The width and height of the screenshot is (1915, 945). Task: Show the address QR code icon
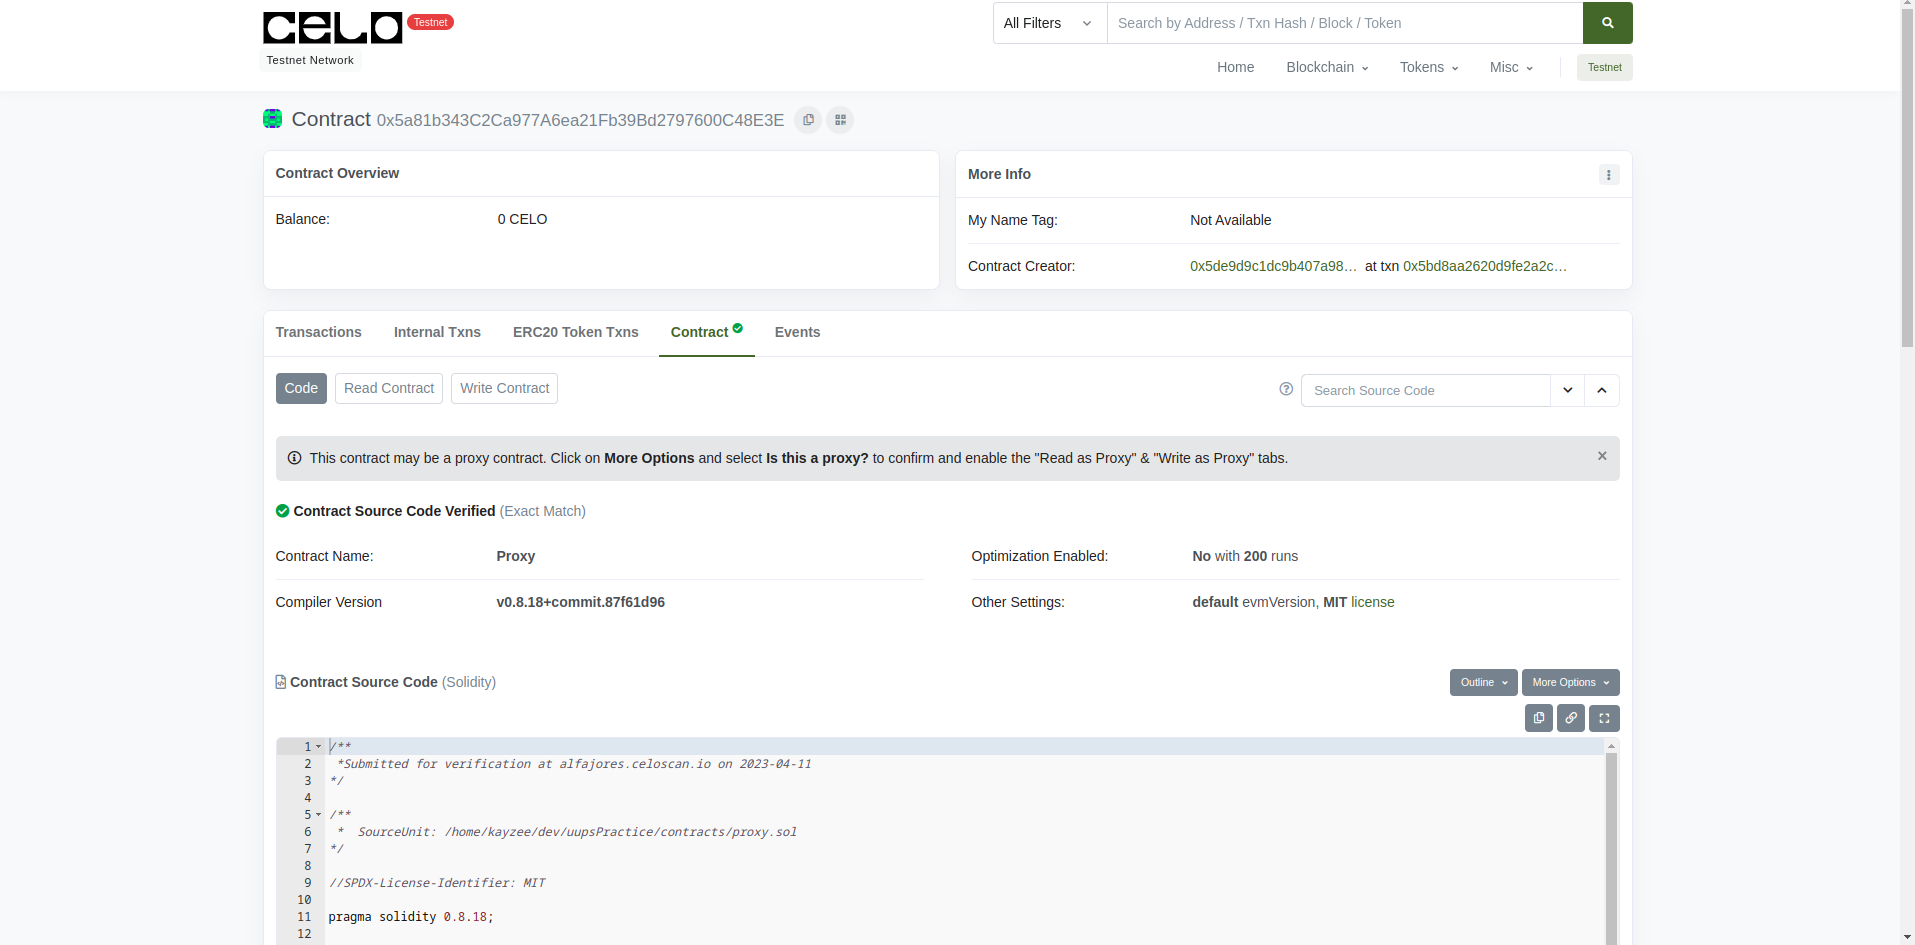click(x=840, y=120)
